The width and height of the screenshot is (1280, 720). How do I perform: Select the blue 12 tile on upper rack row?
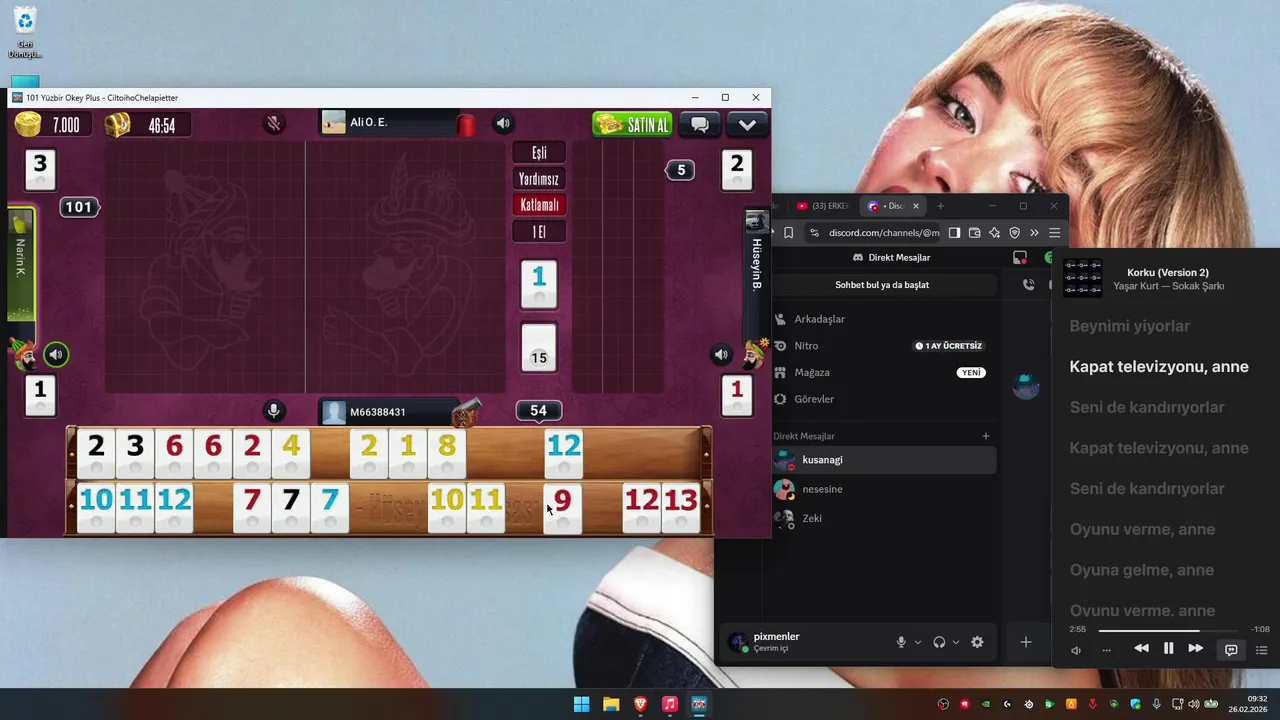[x=563, y=453]
